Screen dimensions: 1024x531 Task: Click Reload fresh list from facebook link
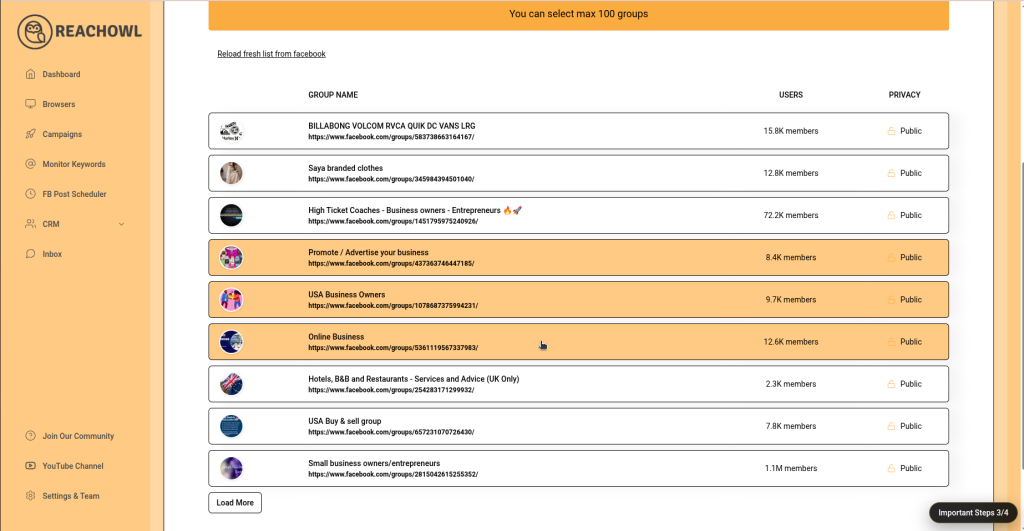271,54
